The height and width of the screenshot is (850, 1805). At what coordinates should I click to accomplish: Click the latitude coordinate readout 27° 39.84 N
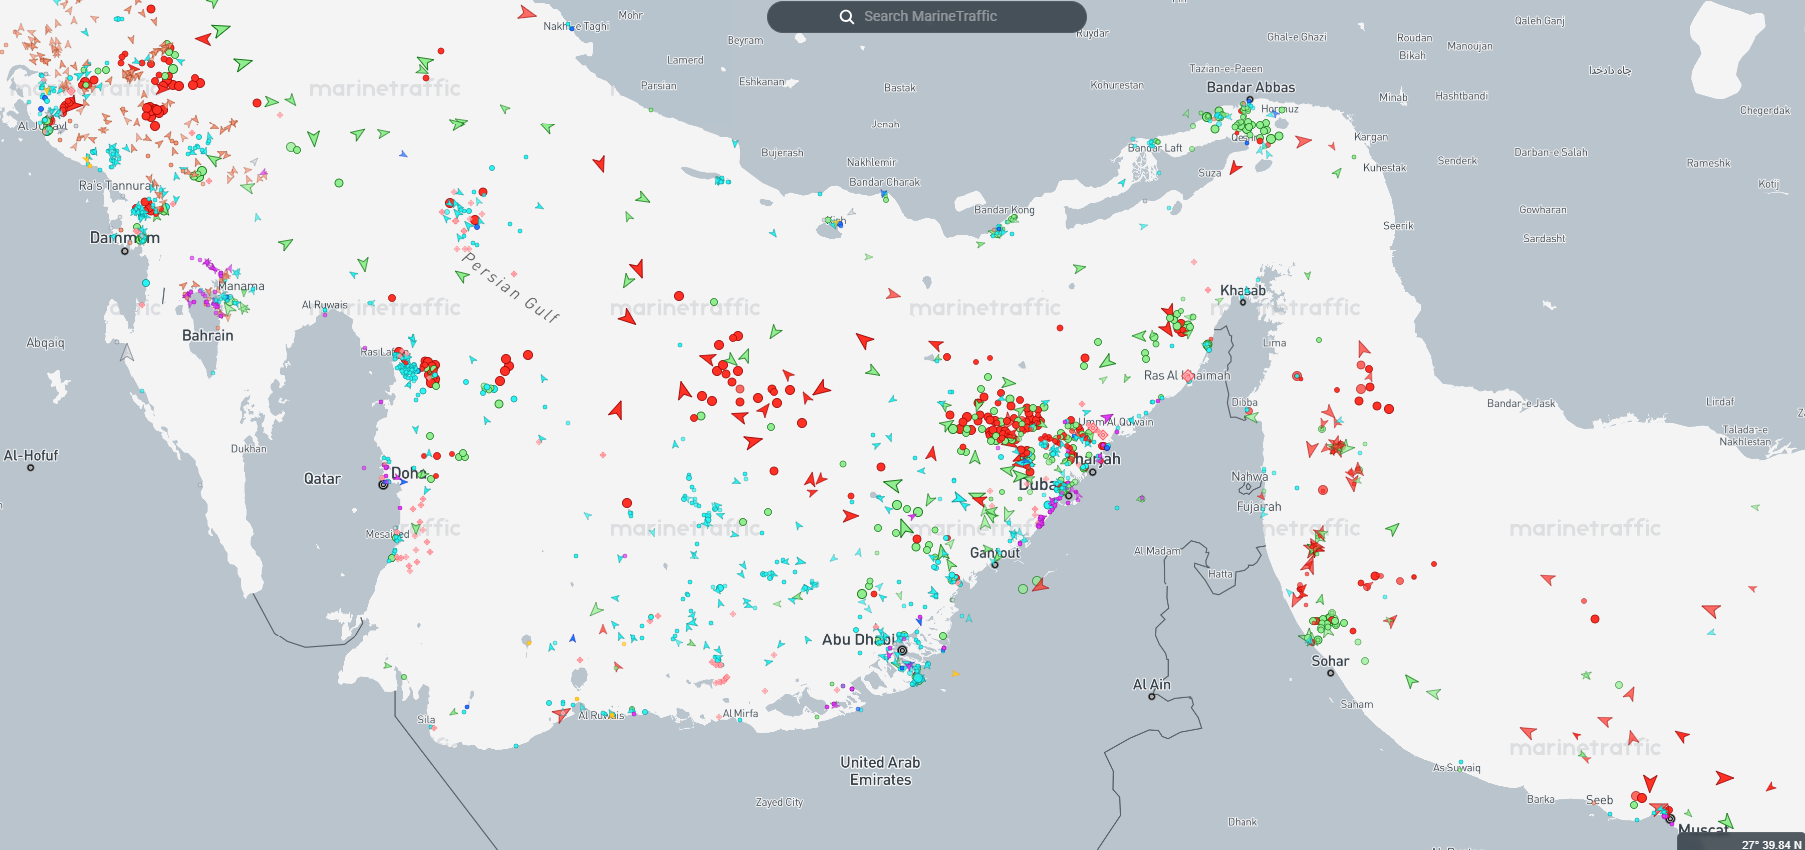point(1770,844)
